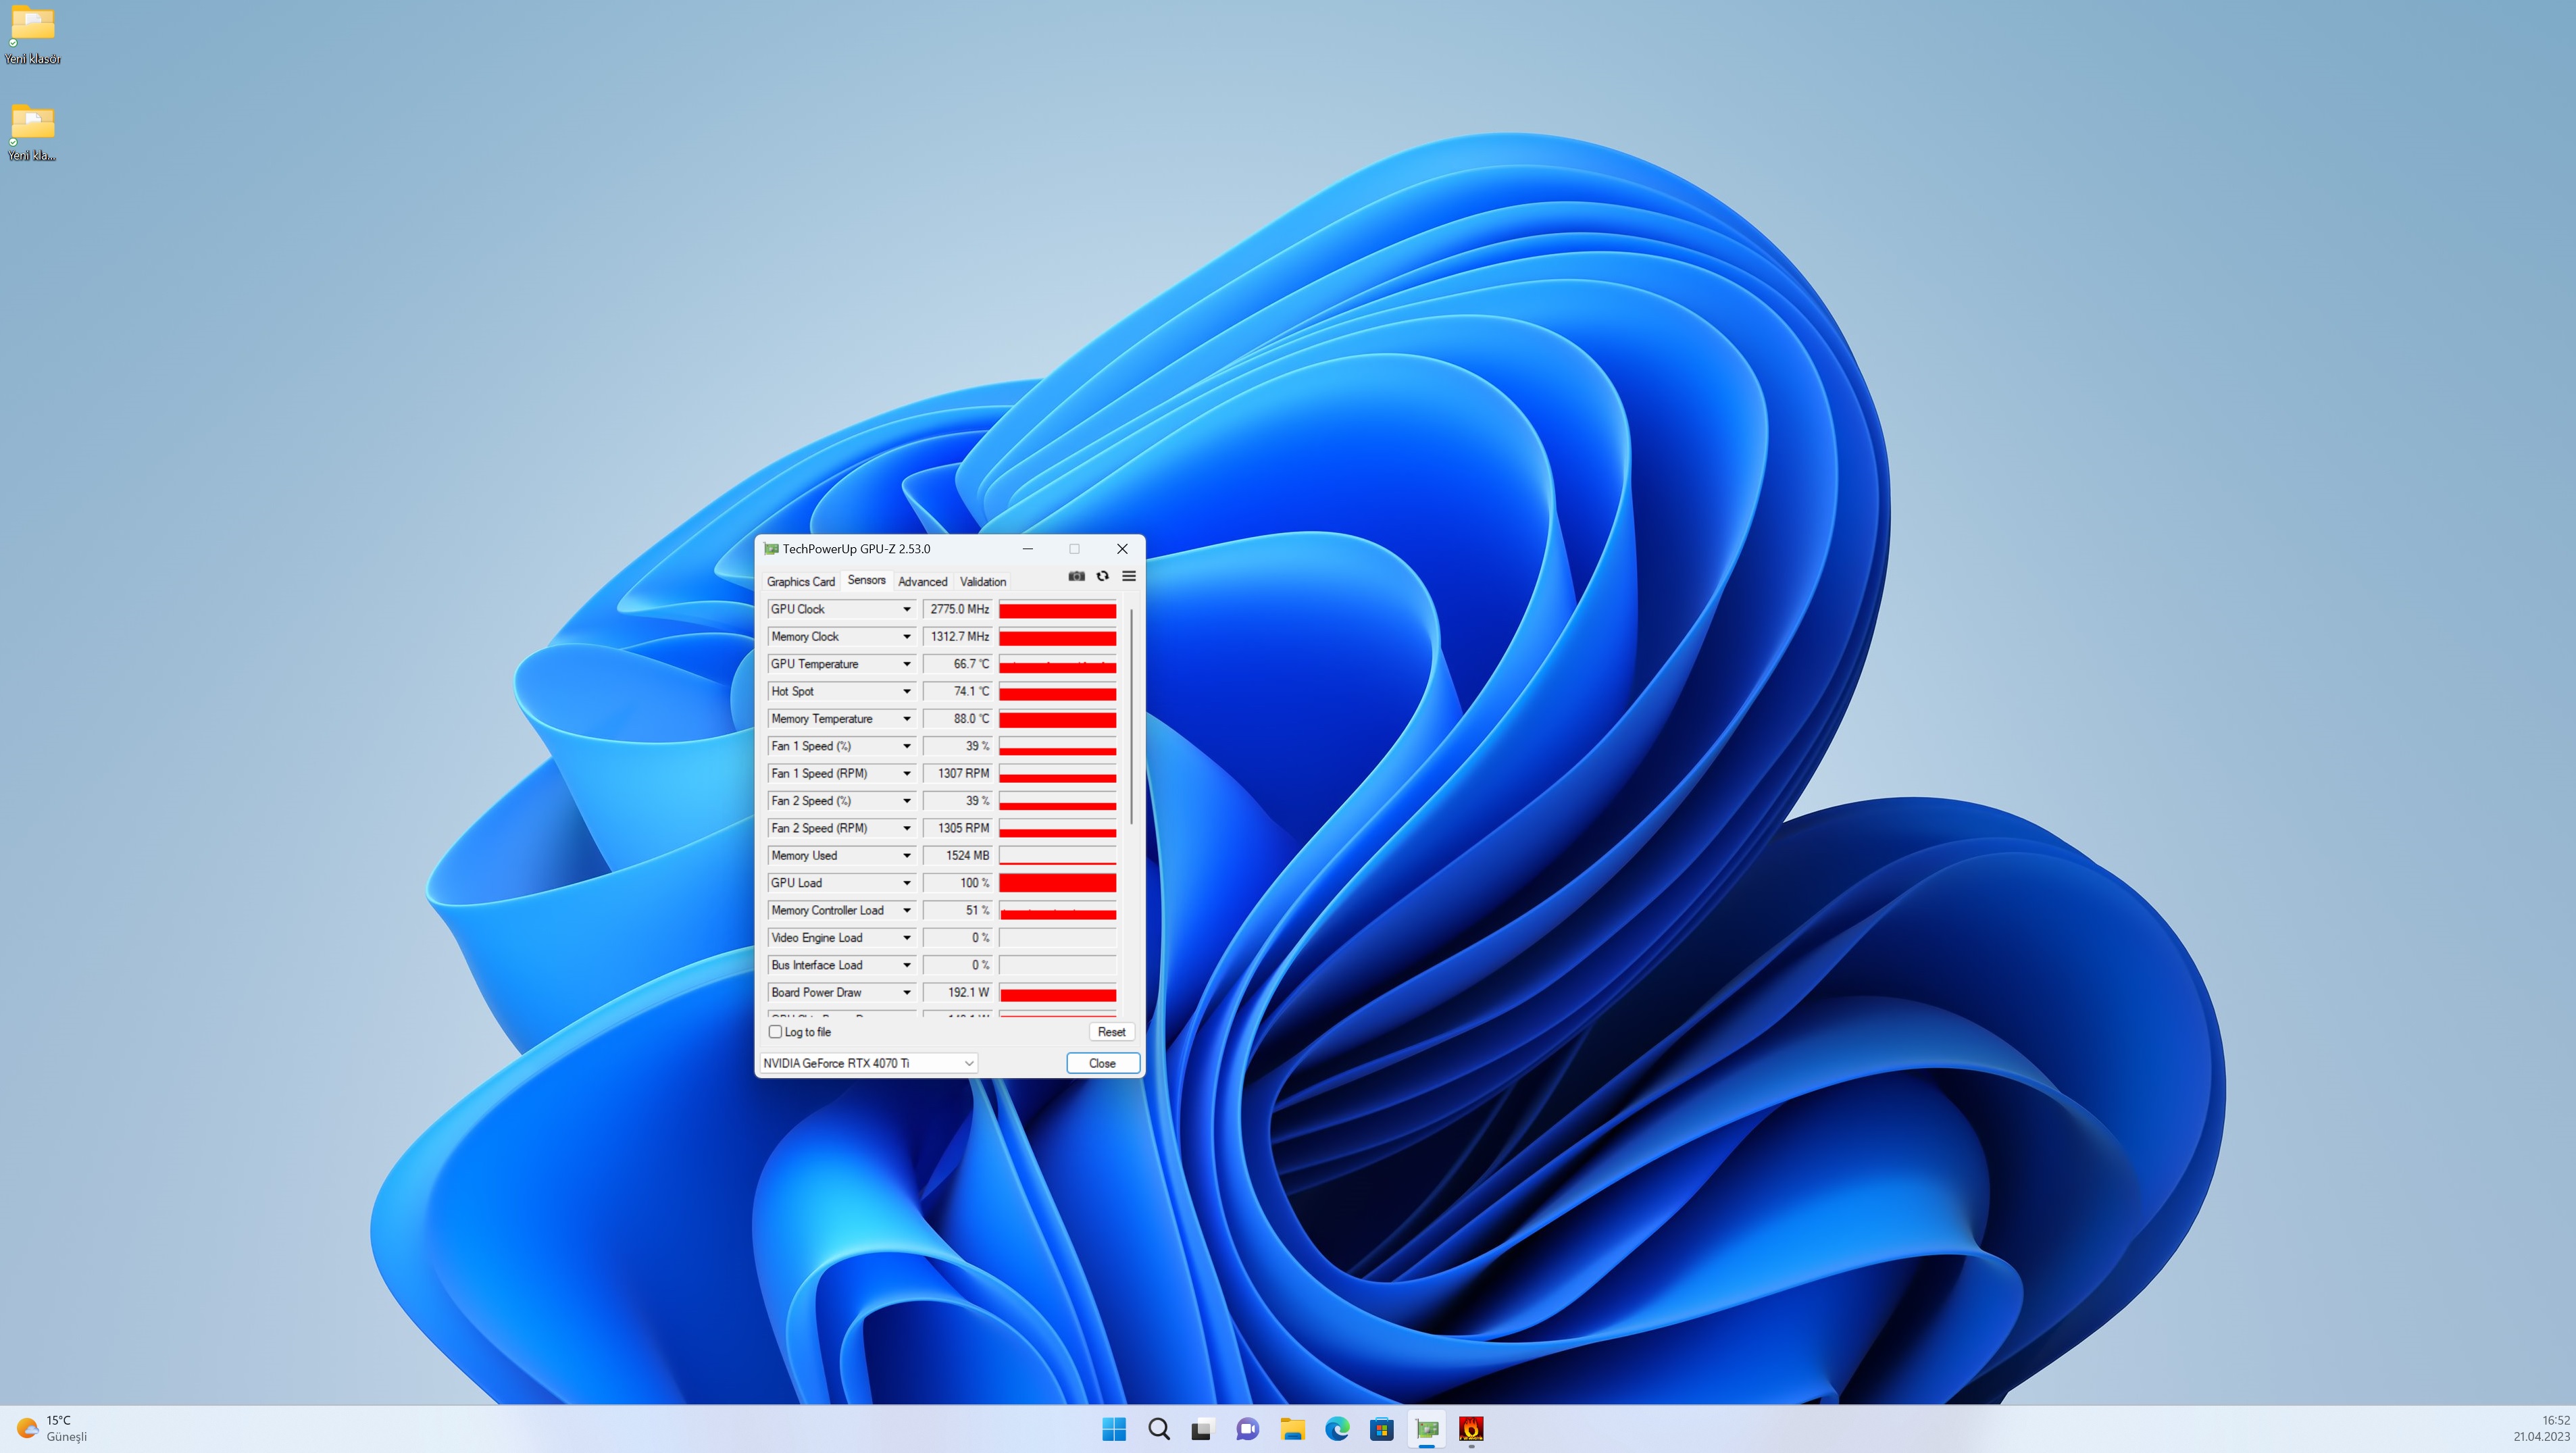
Task: Click the Memory Used history graph
Action: pos(1057,856)
